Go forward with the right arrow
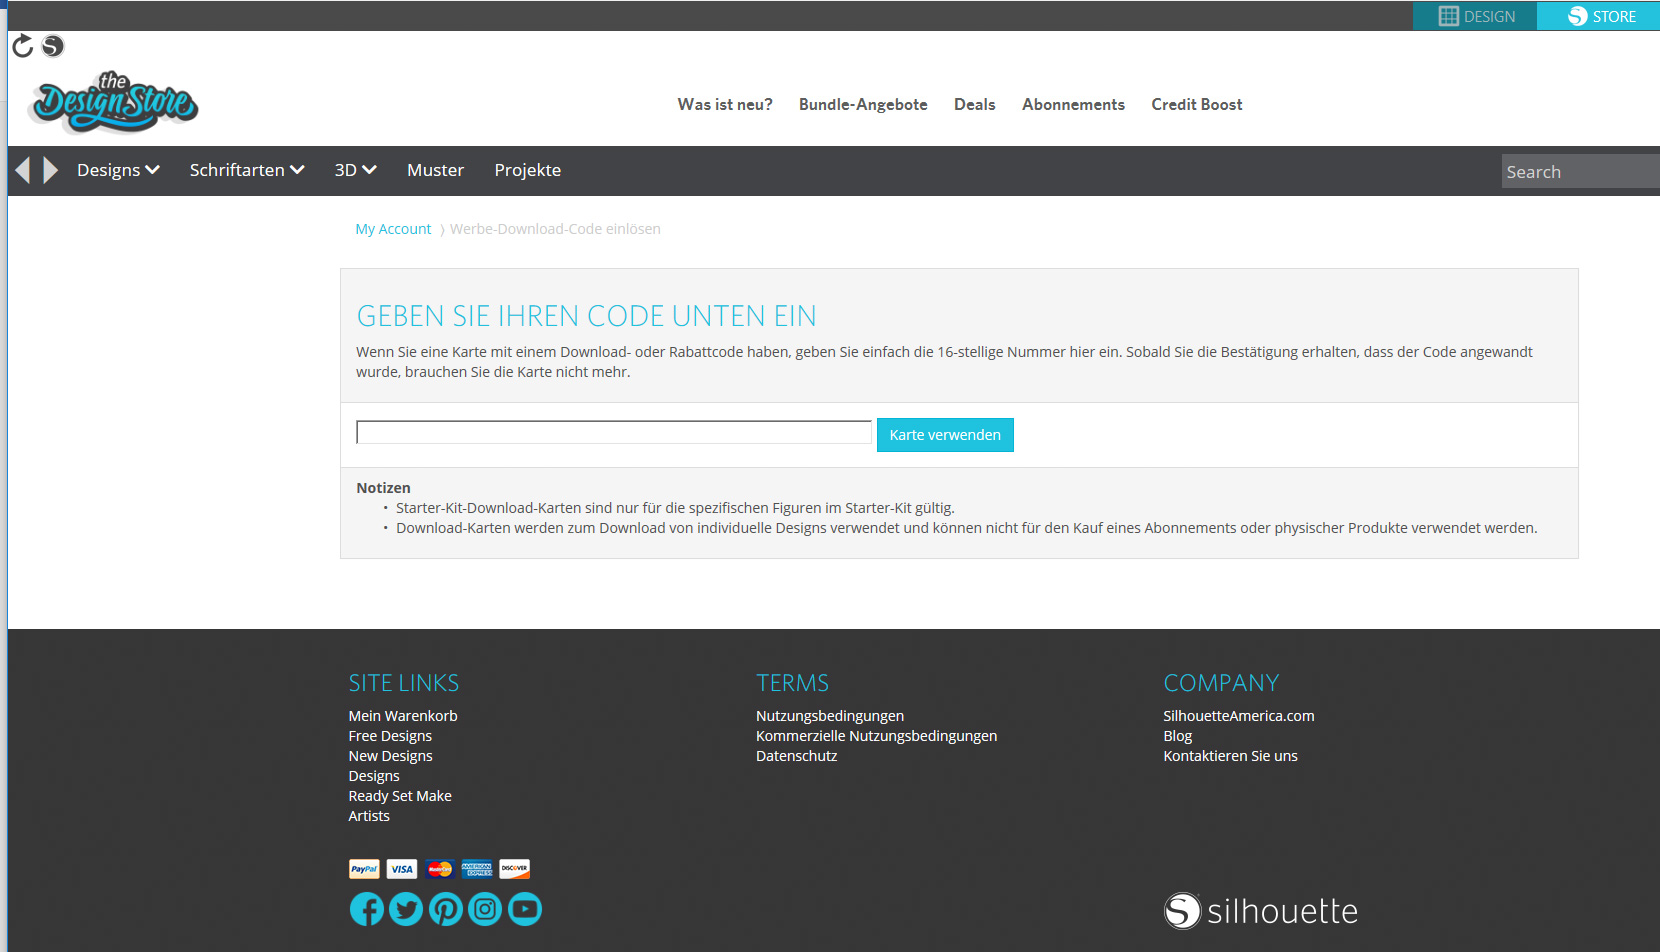 [x=50, y=170]
